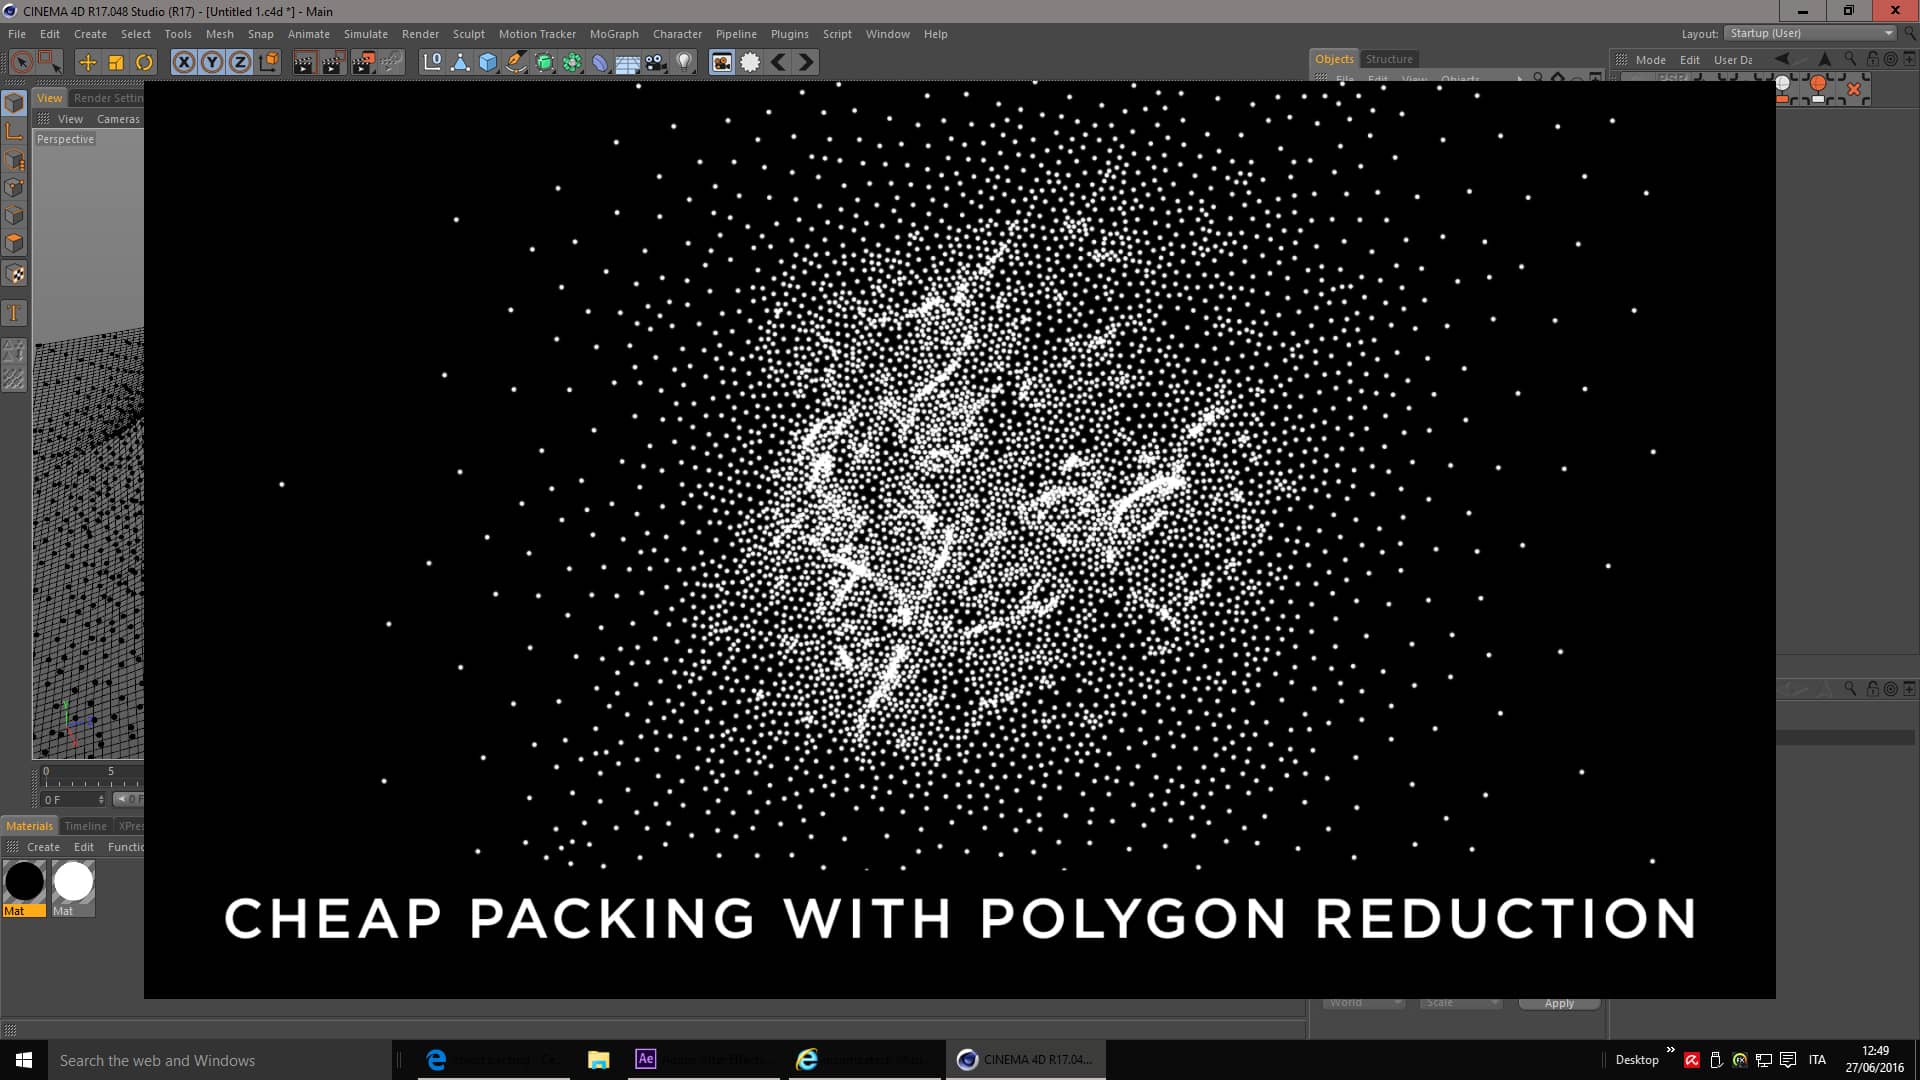Open the Layout dropdown showing Startup (User)

click(x=1810, y=32)
